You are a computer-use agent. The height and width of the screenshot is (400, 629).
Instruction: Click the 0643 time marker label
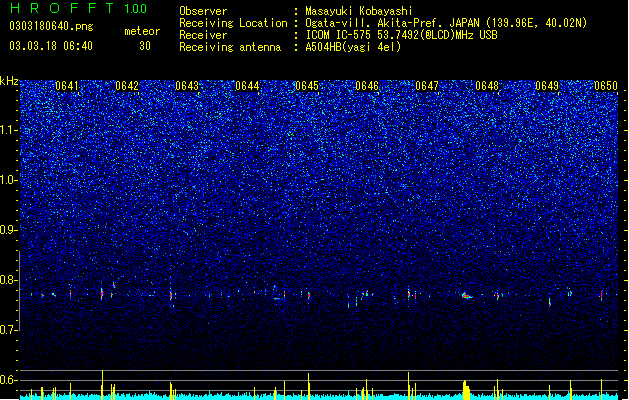(x=187, y=86)
